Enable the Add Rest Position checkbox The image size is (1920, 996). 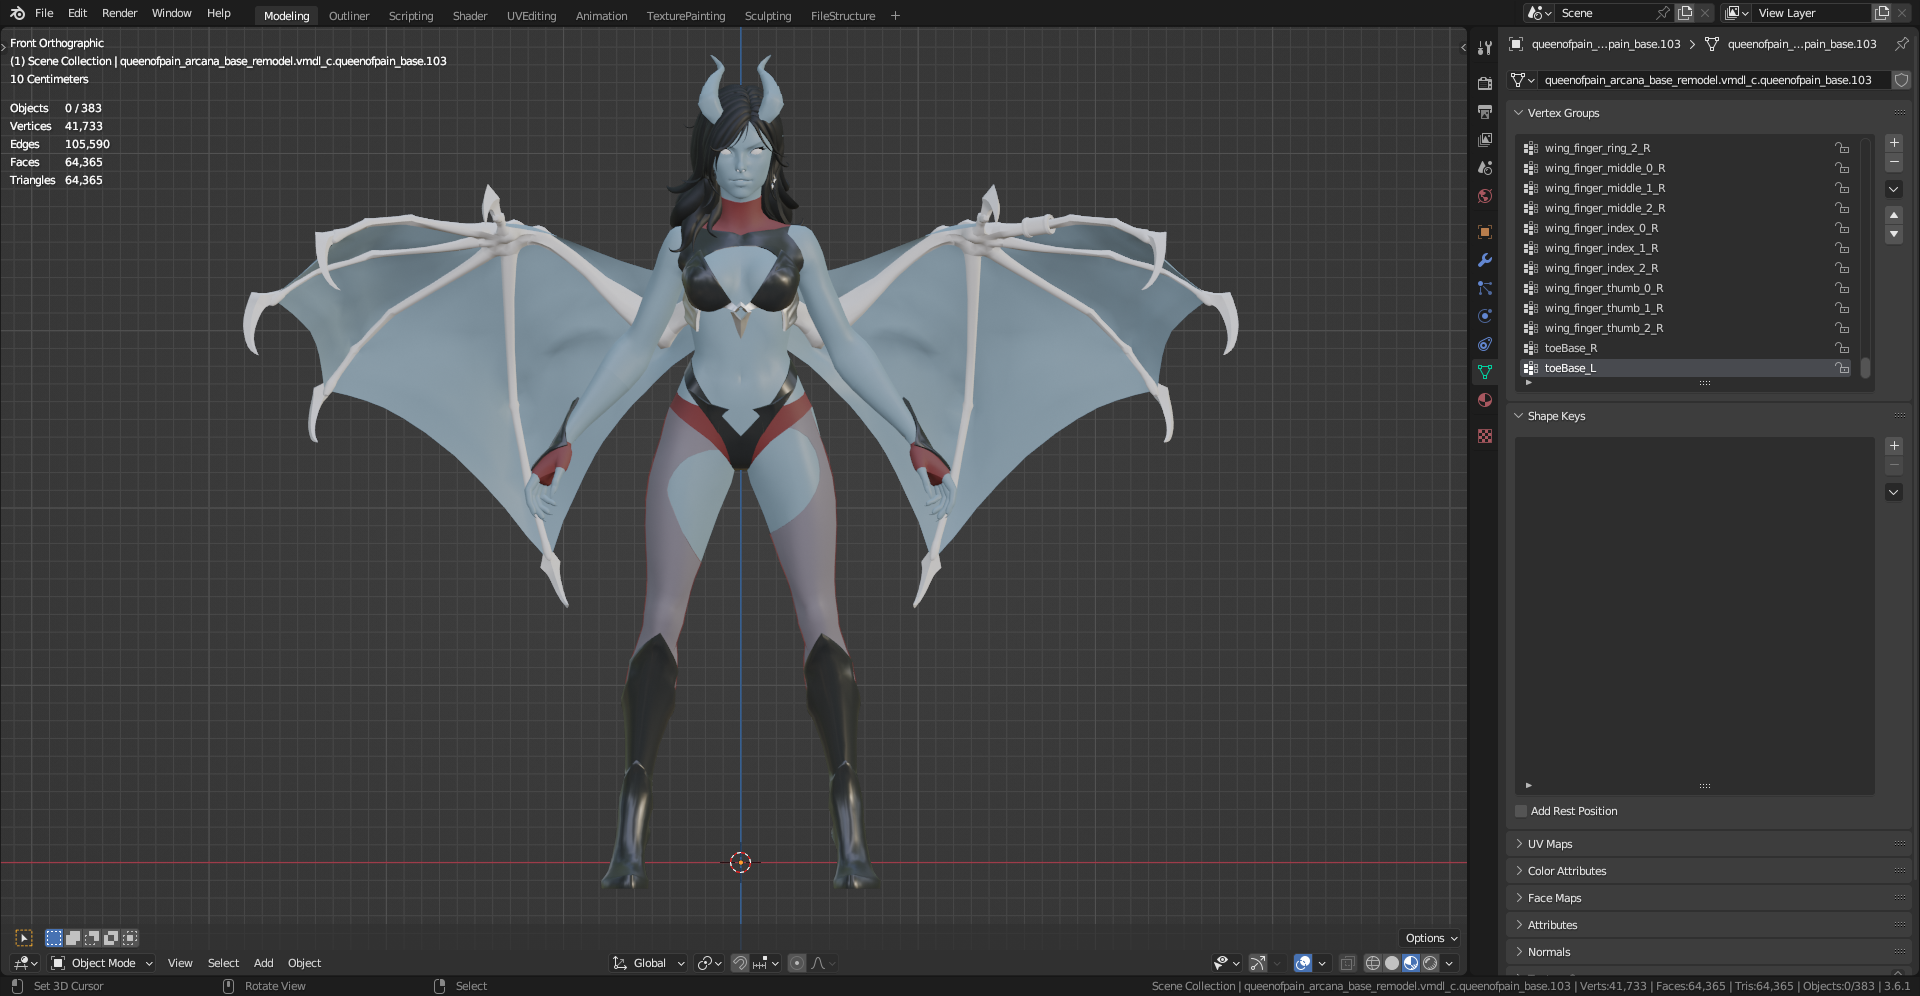point(1520,811)
